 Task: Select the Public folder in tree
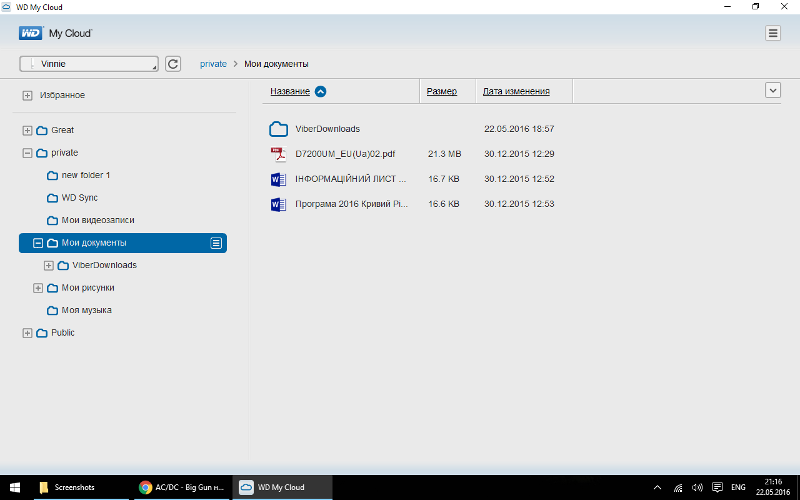[x=63, y=332]
